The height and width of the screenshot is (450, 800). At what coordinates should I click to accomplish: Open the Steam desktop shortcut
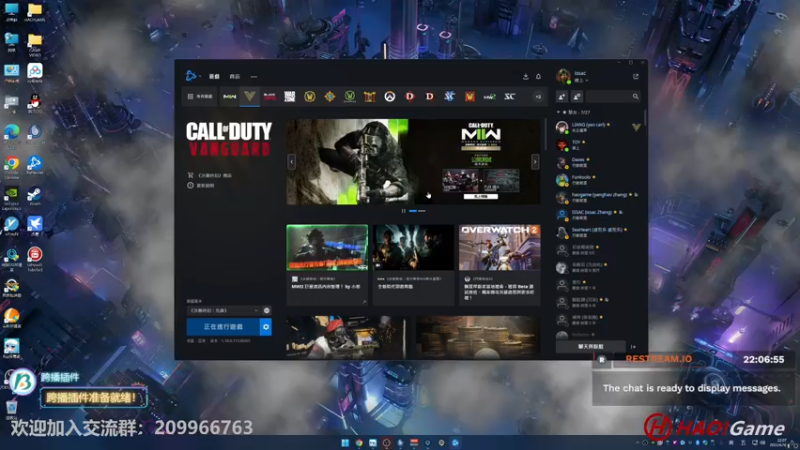35,197
